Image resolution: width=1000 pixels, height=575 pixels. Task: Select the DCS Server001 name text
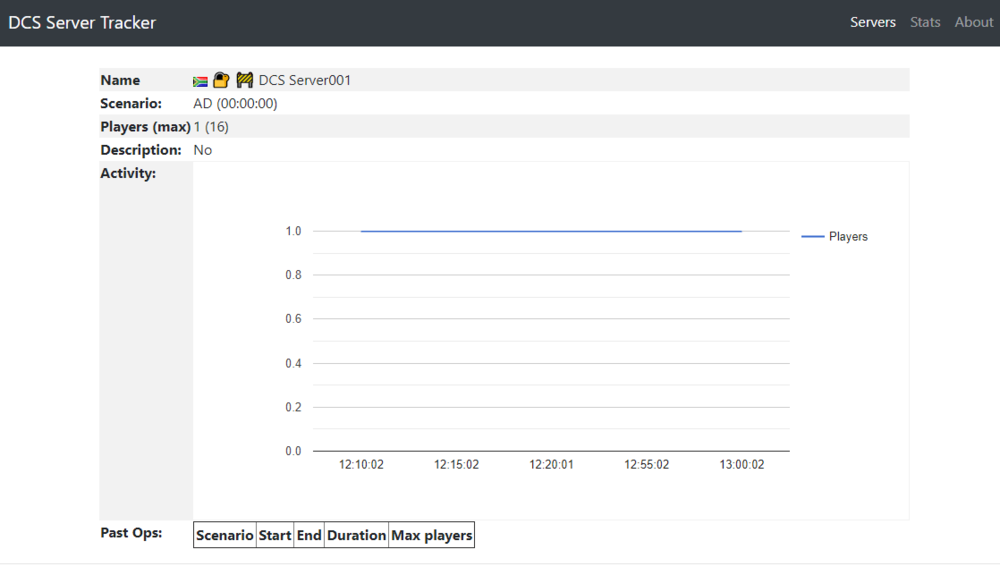tap(305, 80)
